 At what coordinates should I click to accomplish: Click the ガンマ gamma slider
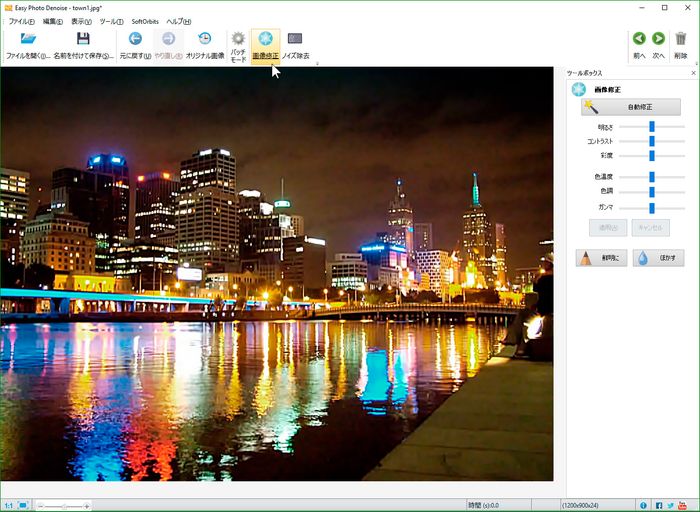pyautogui.click(x=652, y=208)
